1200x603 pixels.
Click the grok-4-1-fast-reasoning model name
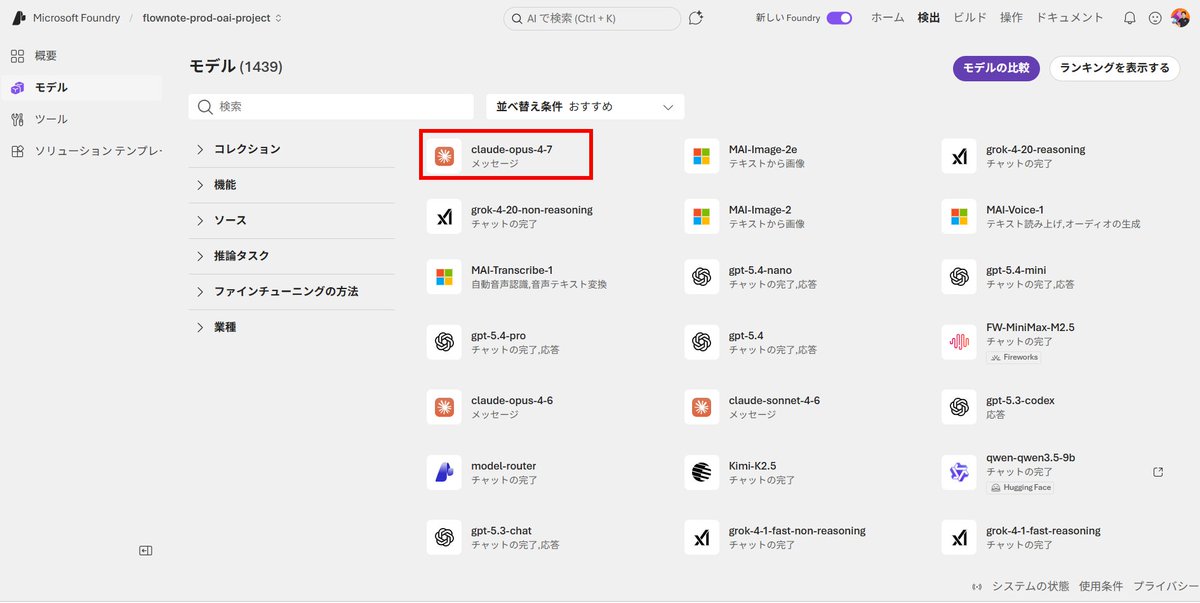pos(1043,531)
